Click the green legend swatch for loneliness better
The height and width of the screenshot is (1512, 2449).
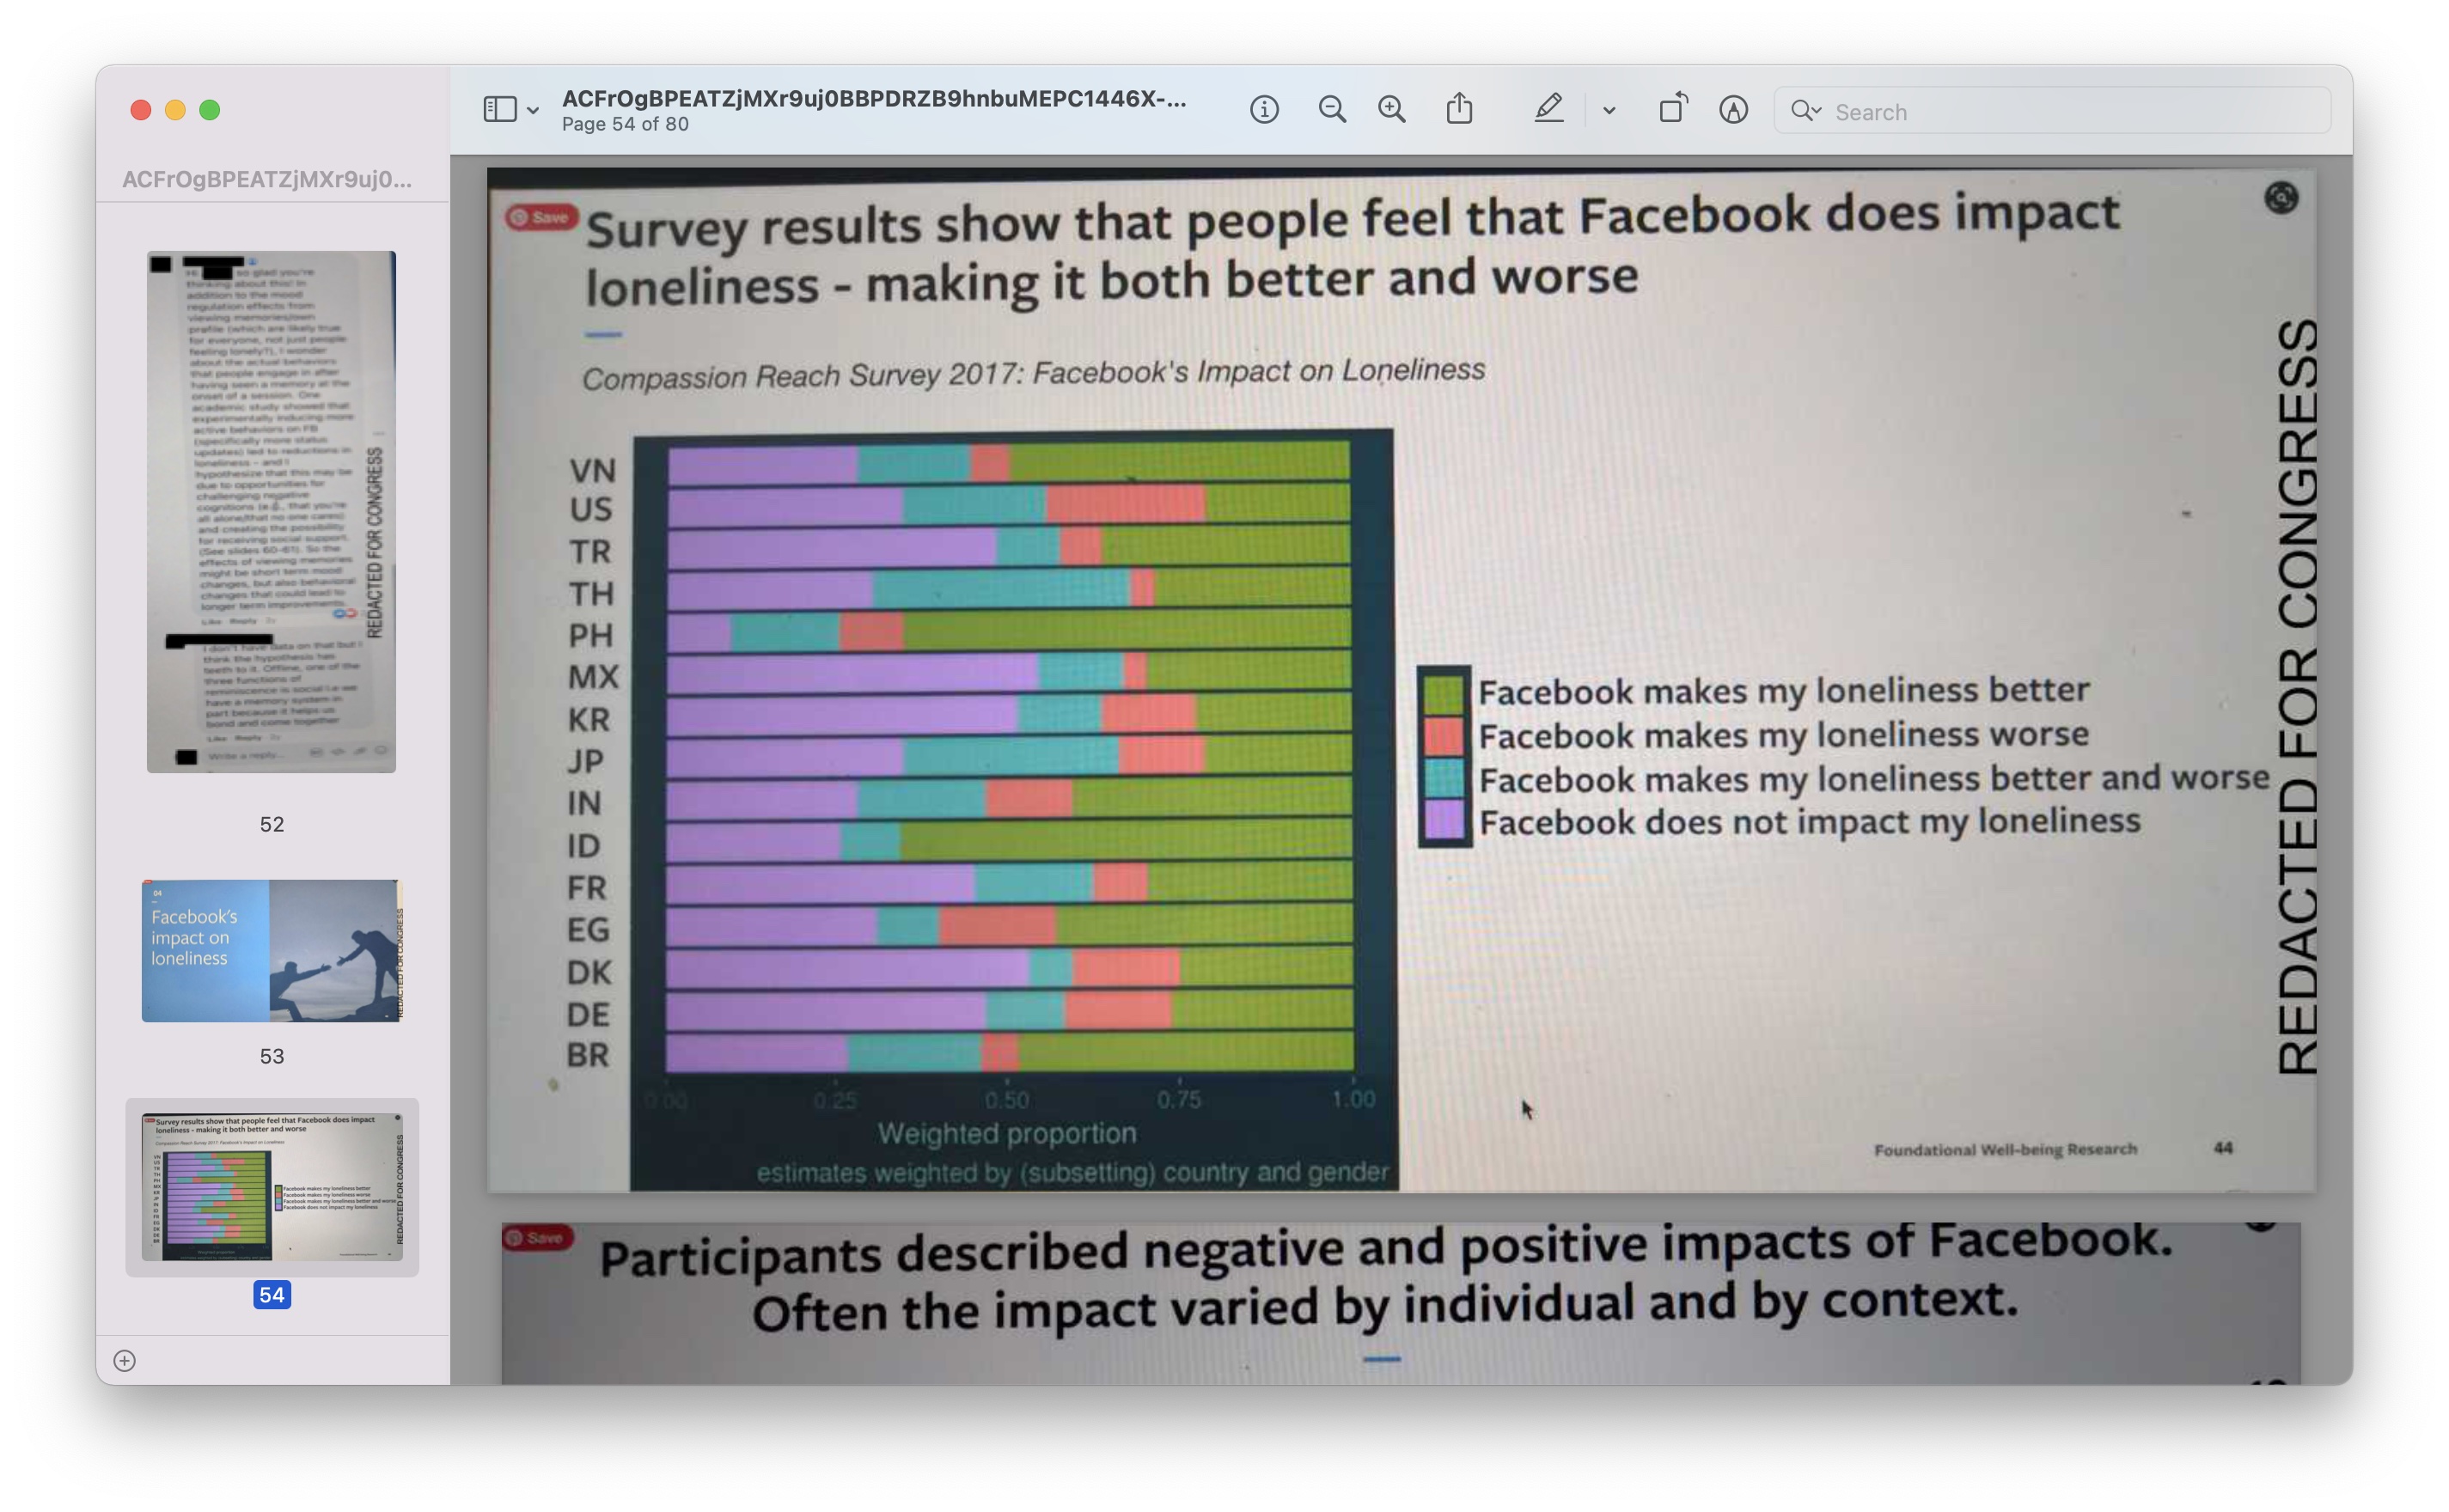click(x=1444, y=693)
